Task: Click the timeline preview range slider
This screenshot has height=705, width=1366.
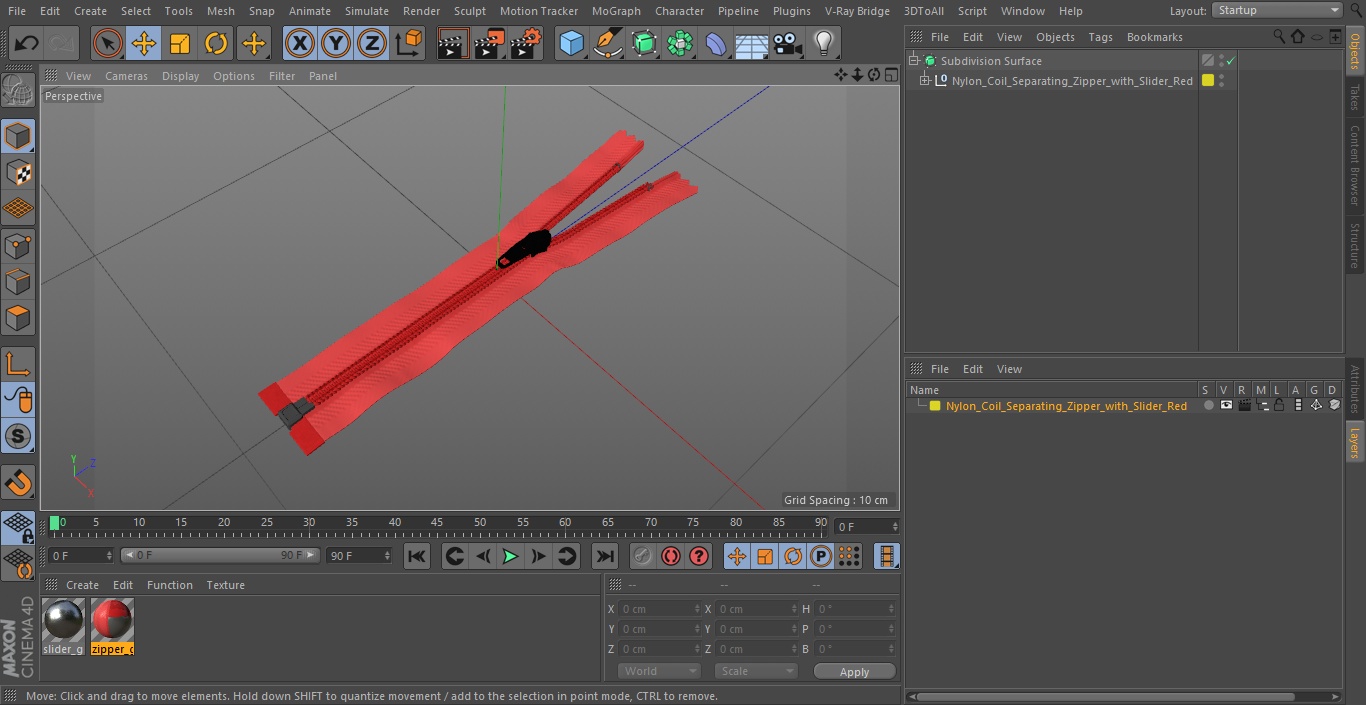Action: point(220,555)
